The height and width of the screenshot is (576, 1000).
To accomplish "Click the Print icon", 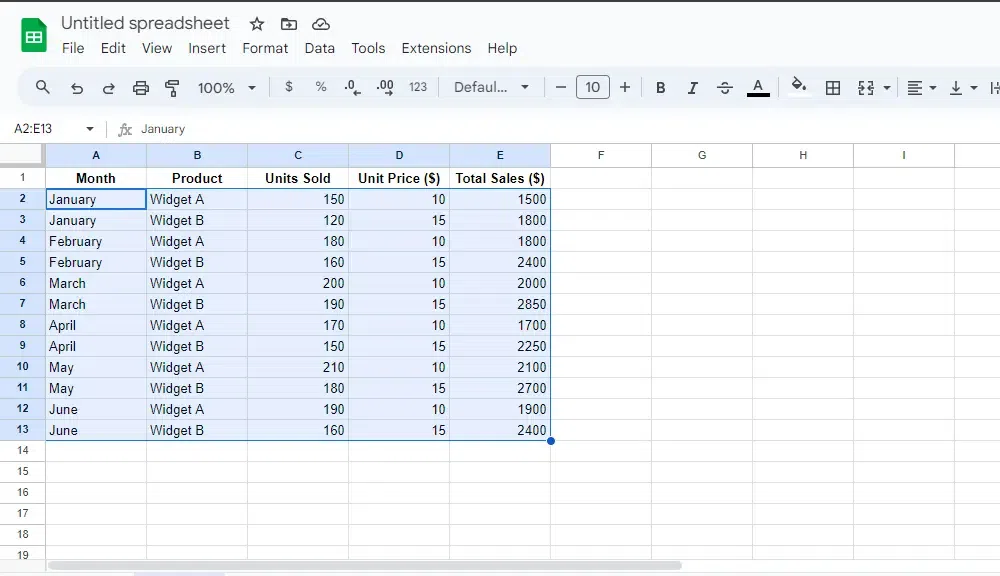I will pyautogui.click(x=140, y=88).
